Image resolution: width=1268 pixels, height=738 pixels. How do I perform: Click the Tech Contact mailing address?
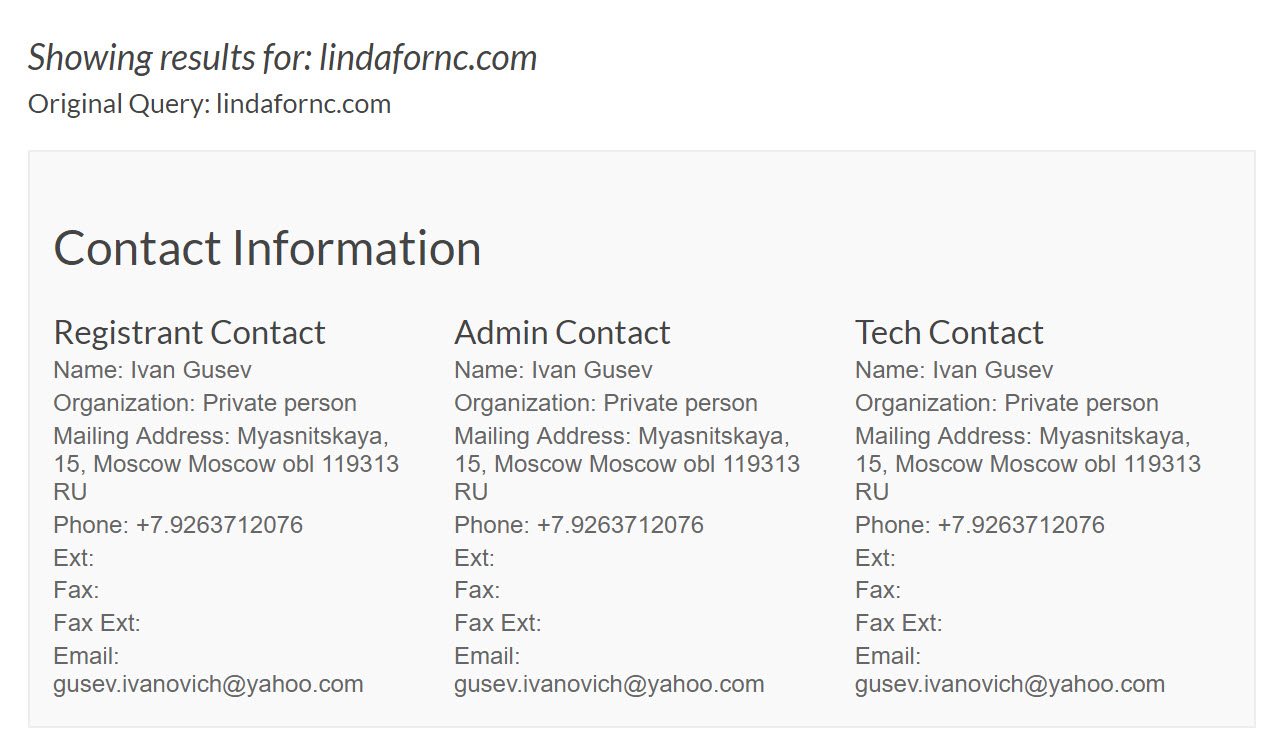click(1028, 464)
